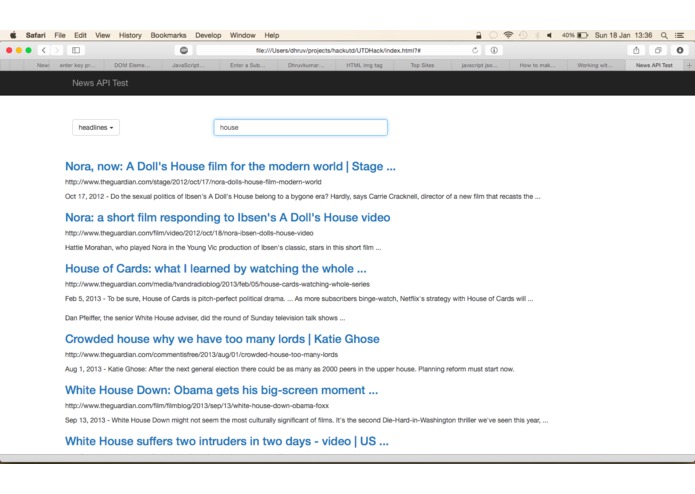Open the Safari application menu
Screen dimensions: 695x494
(x=35, y=35)
